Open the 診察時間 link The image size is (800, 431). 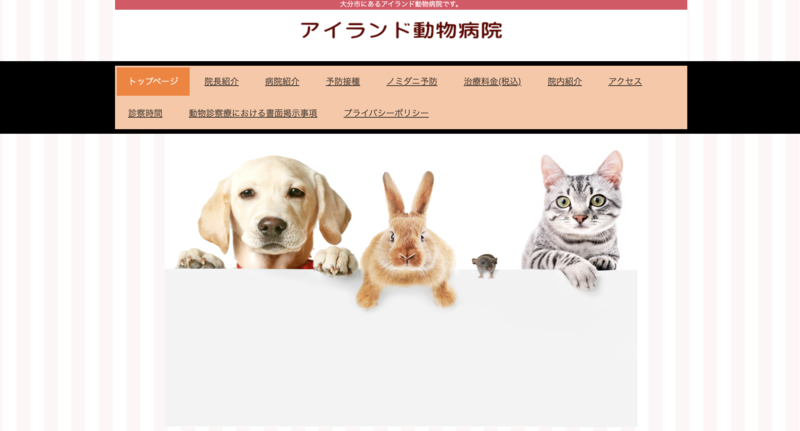click(x=145, y=113)
